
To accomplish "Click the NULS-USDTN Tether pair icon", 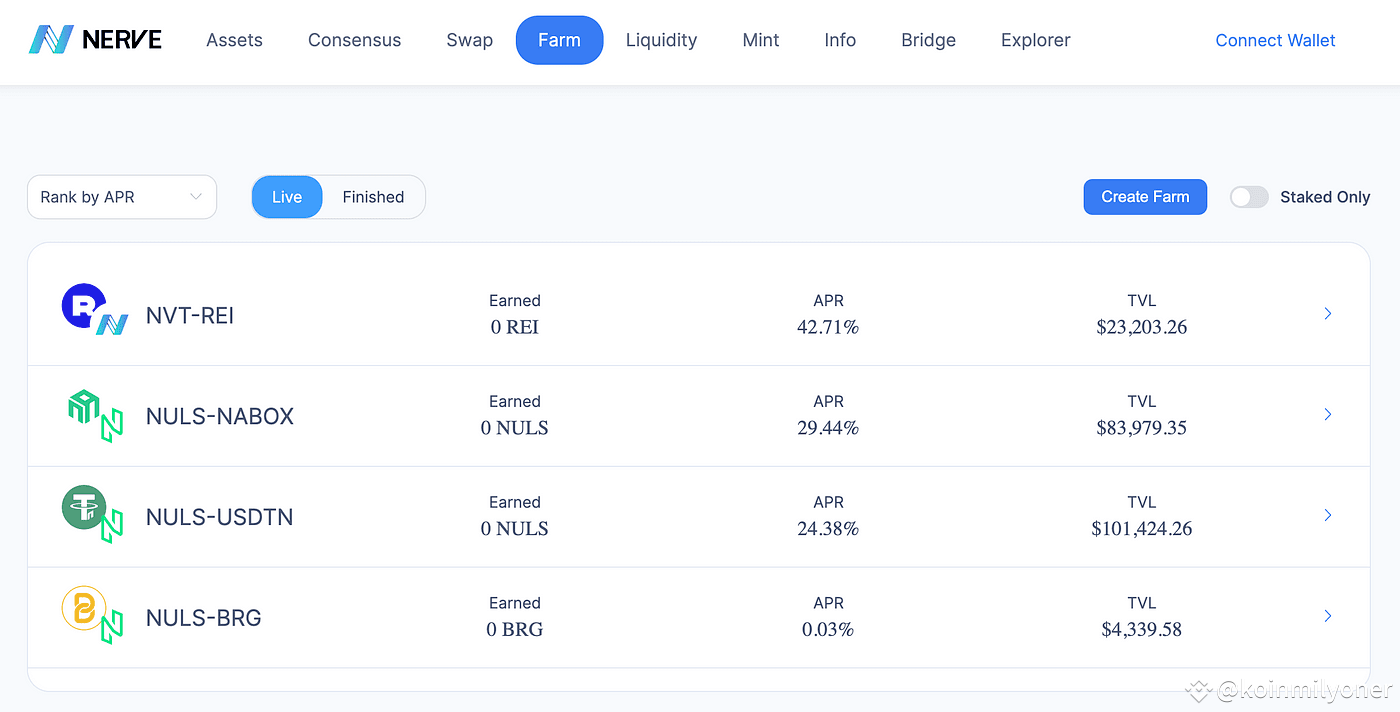I will (93, 514).
